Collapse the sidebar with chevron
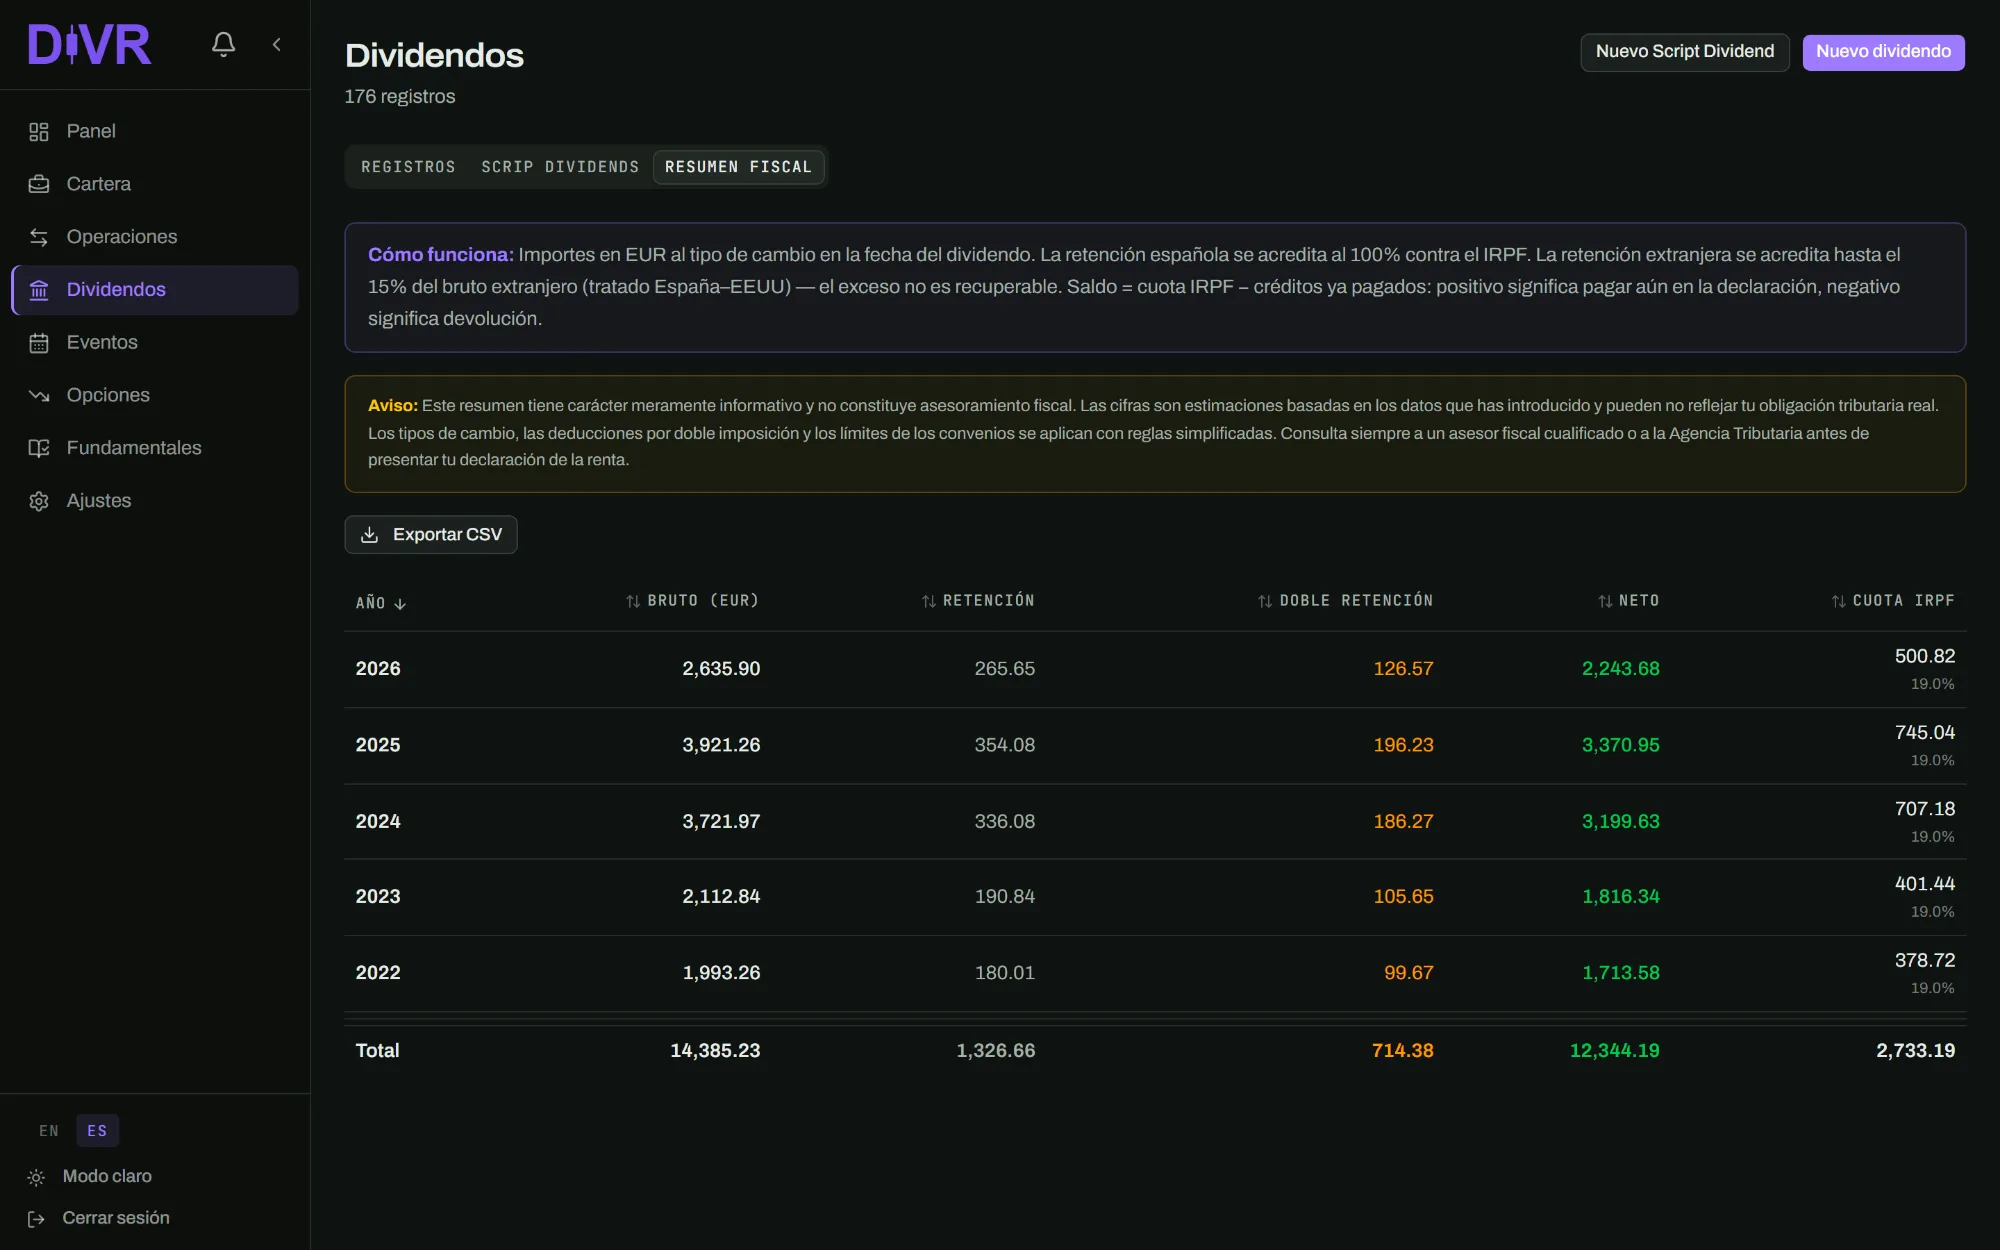The image size is (2000, 1250). (277, 44)
